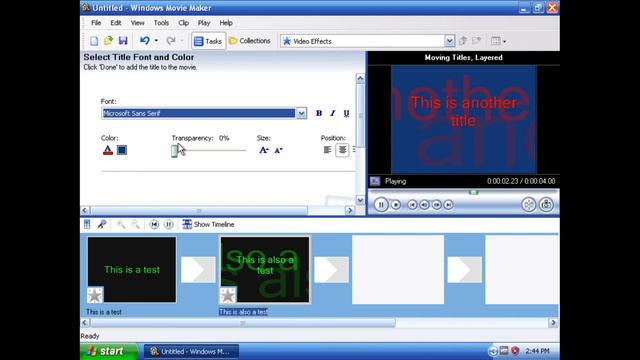The height and width of the screenshot is (360, 640).
Task: Step to the previous frame
Action: pos(424,204)
